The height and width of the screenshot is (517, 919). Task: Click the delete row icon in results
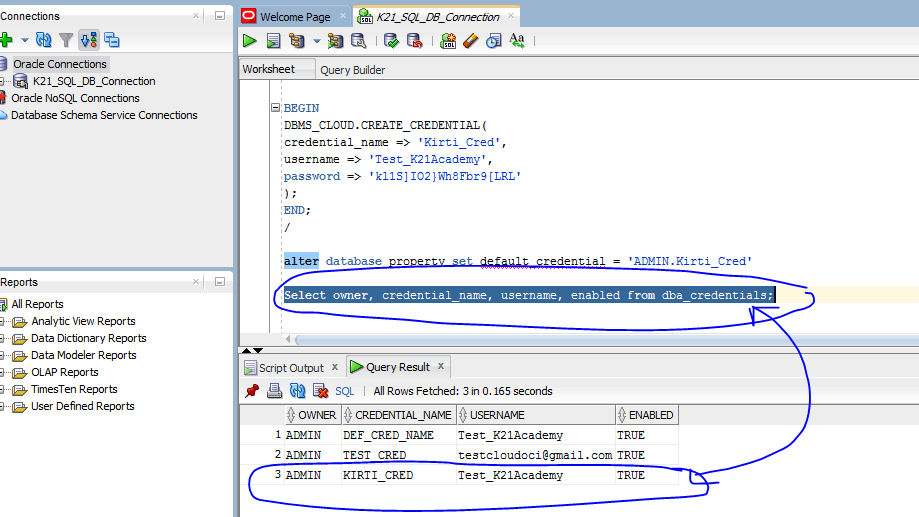click(x=320, y=391)
